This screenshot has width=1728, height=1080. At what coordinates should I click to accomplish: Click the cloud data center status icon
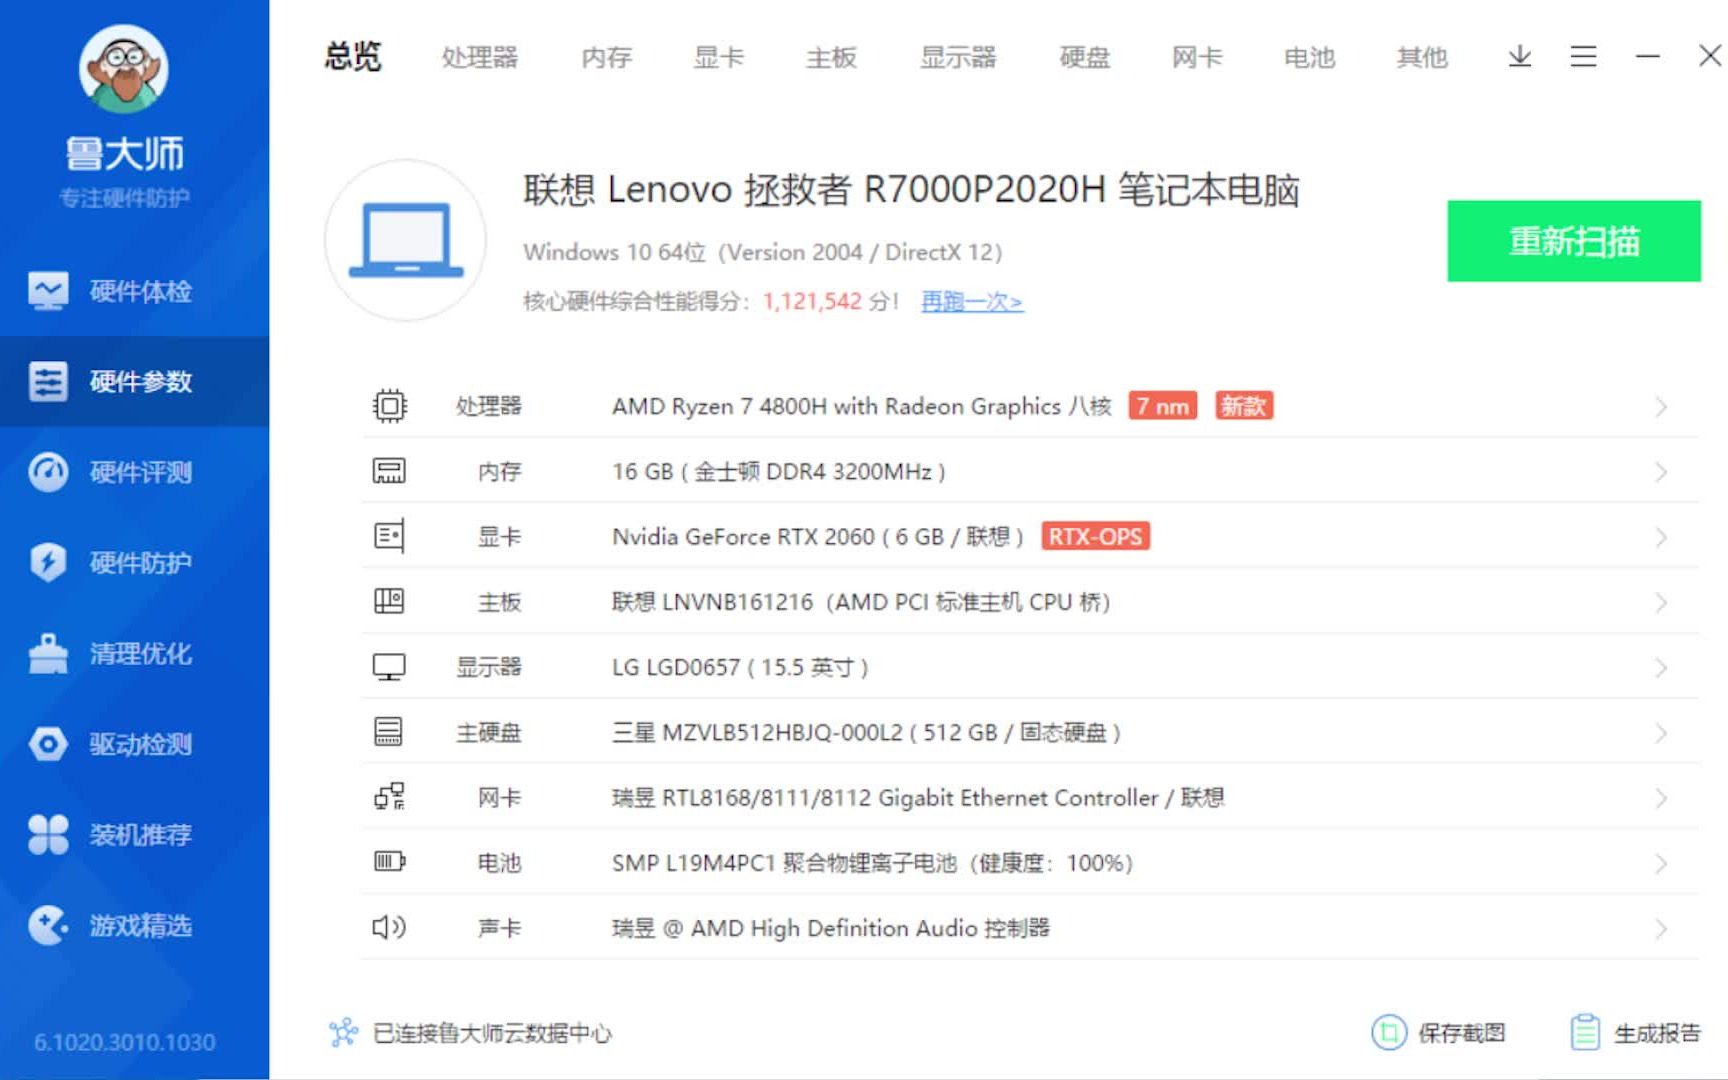(343, 1032)
